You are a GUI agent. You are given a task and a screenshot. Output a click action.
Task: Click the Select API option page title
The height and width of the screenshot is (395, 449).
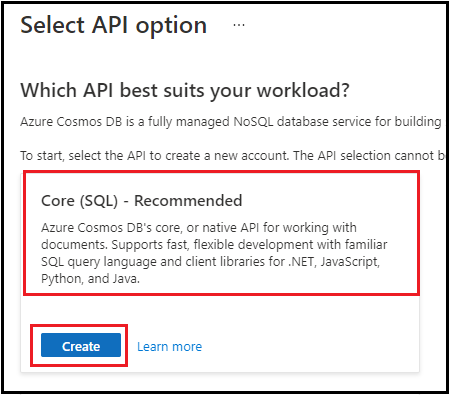[x=114, y=25]
